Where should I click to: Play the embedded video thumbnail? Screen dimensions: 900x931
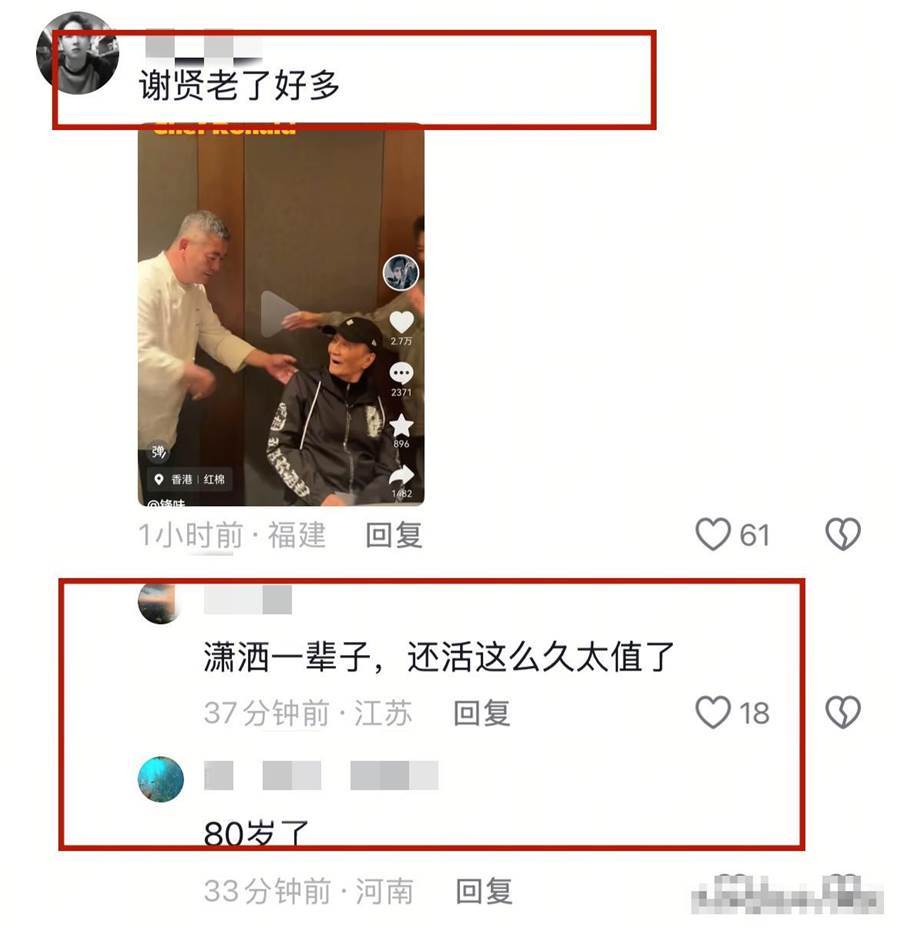click(x=279, y=314)
